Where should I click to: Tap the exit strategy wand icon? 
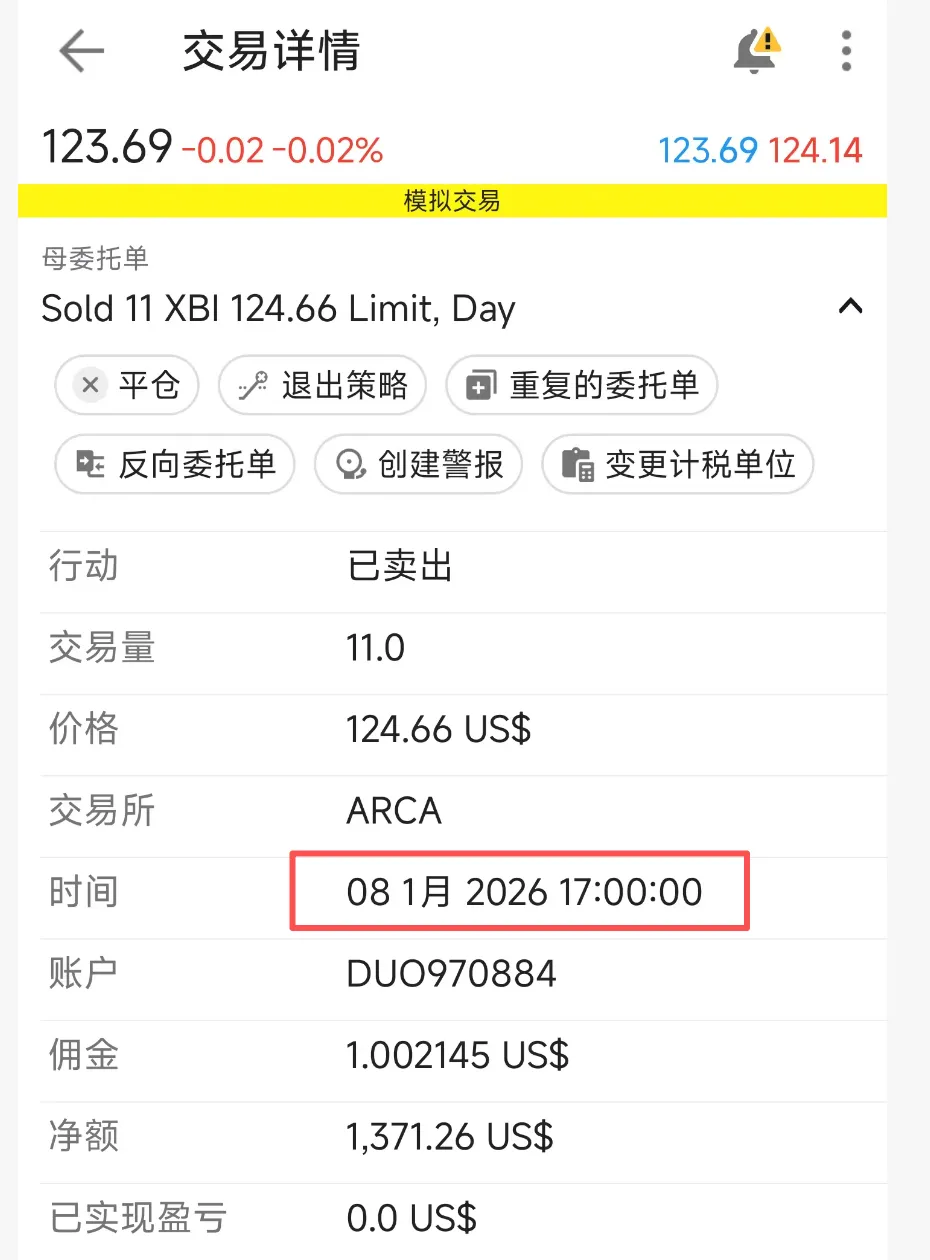(x=253, y=385)
